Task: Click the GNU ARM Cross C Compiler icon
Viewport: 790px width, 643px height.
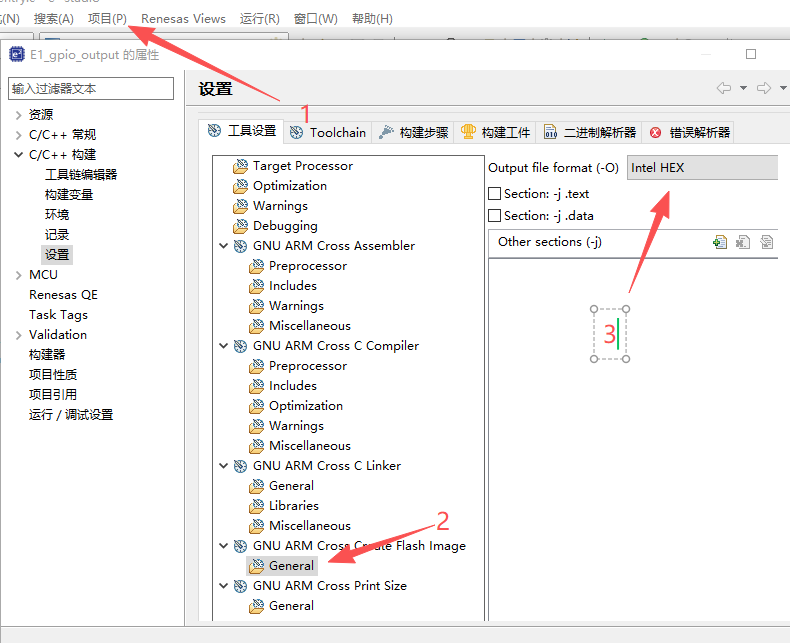Action: tap(240, 346)
